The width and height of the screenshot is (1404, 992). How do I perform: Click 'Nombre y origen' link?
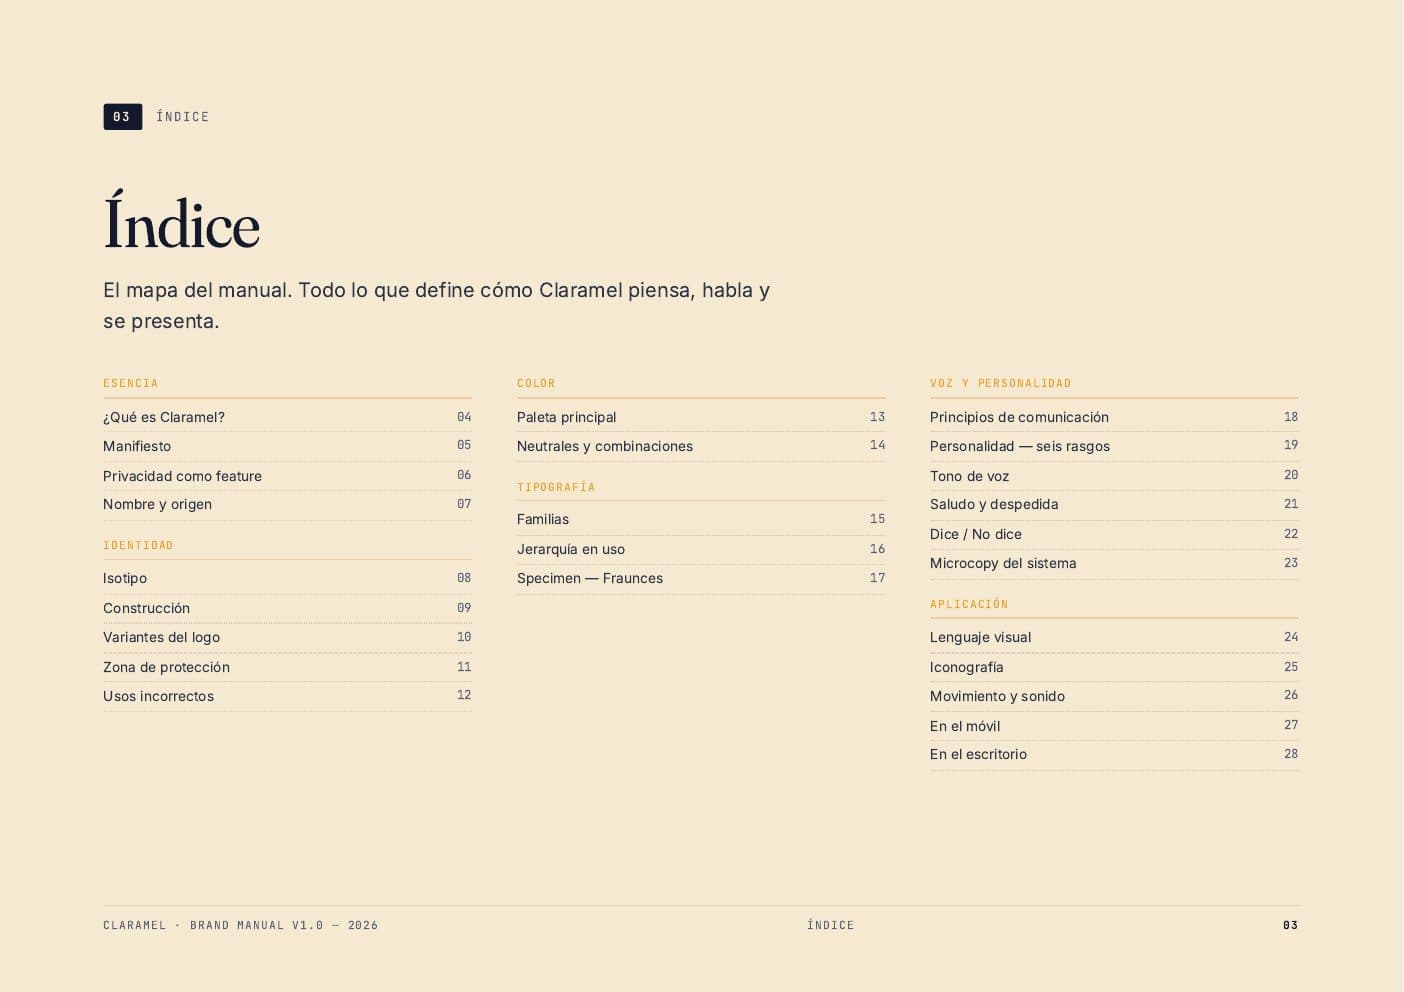(x=157, y=504)
